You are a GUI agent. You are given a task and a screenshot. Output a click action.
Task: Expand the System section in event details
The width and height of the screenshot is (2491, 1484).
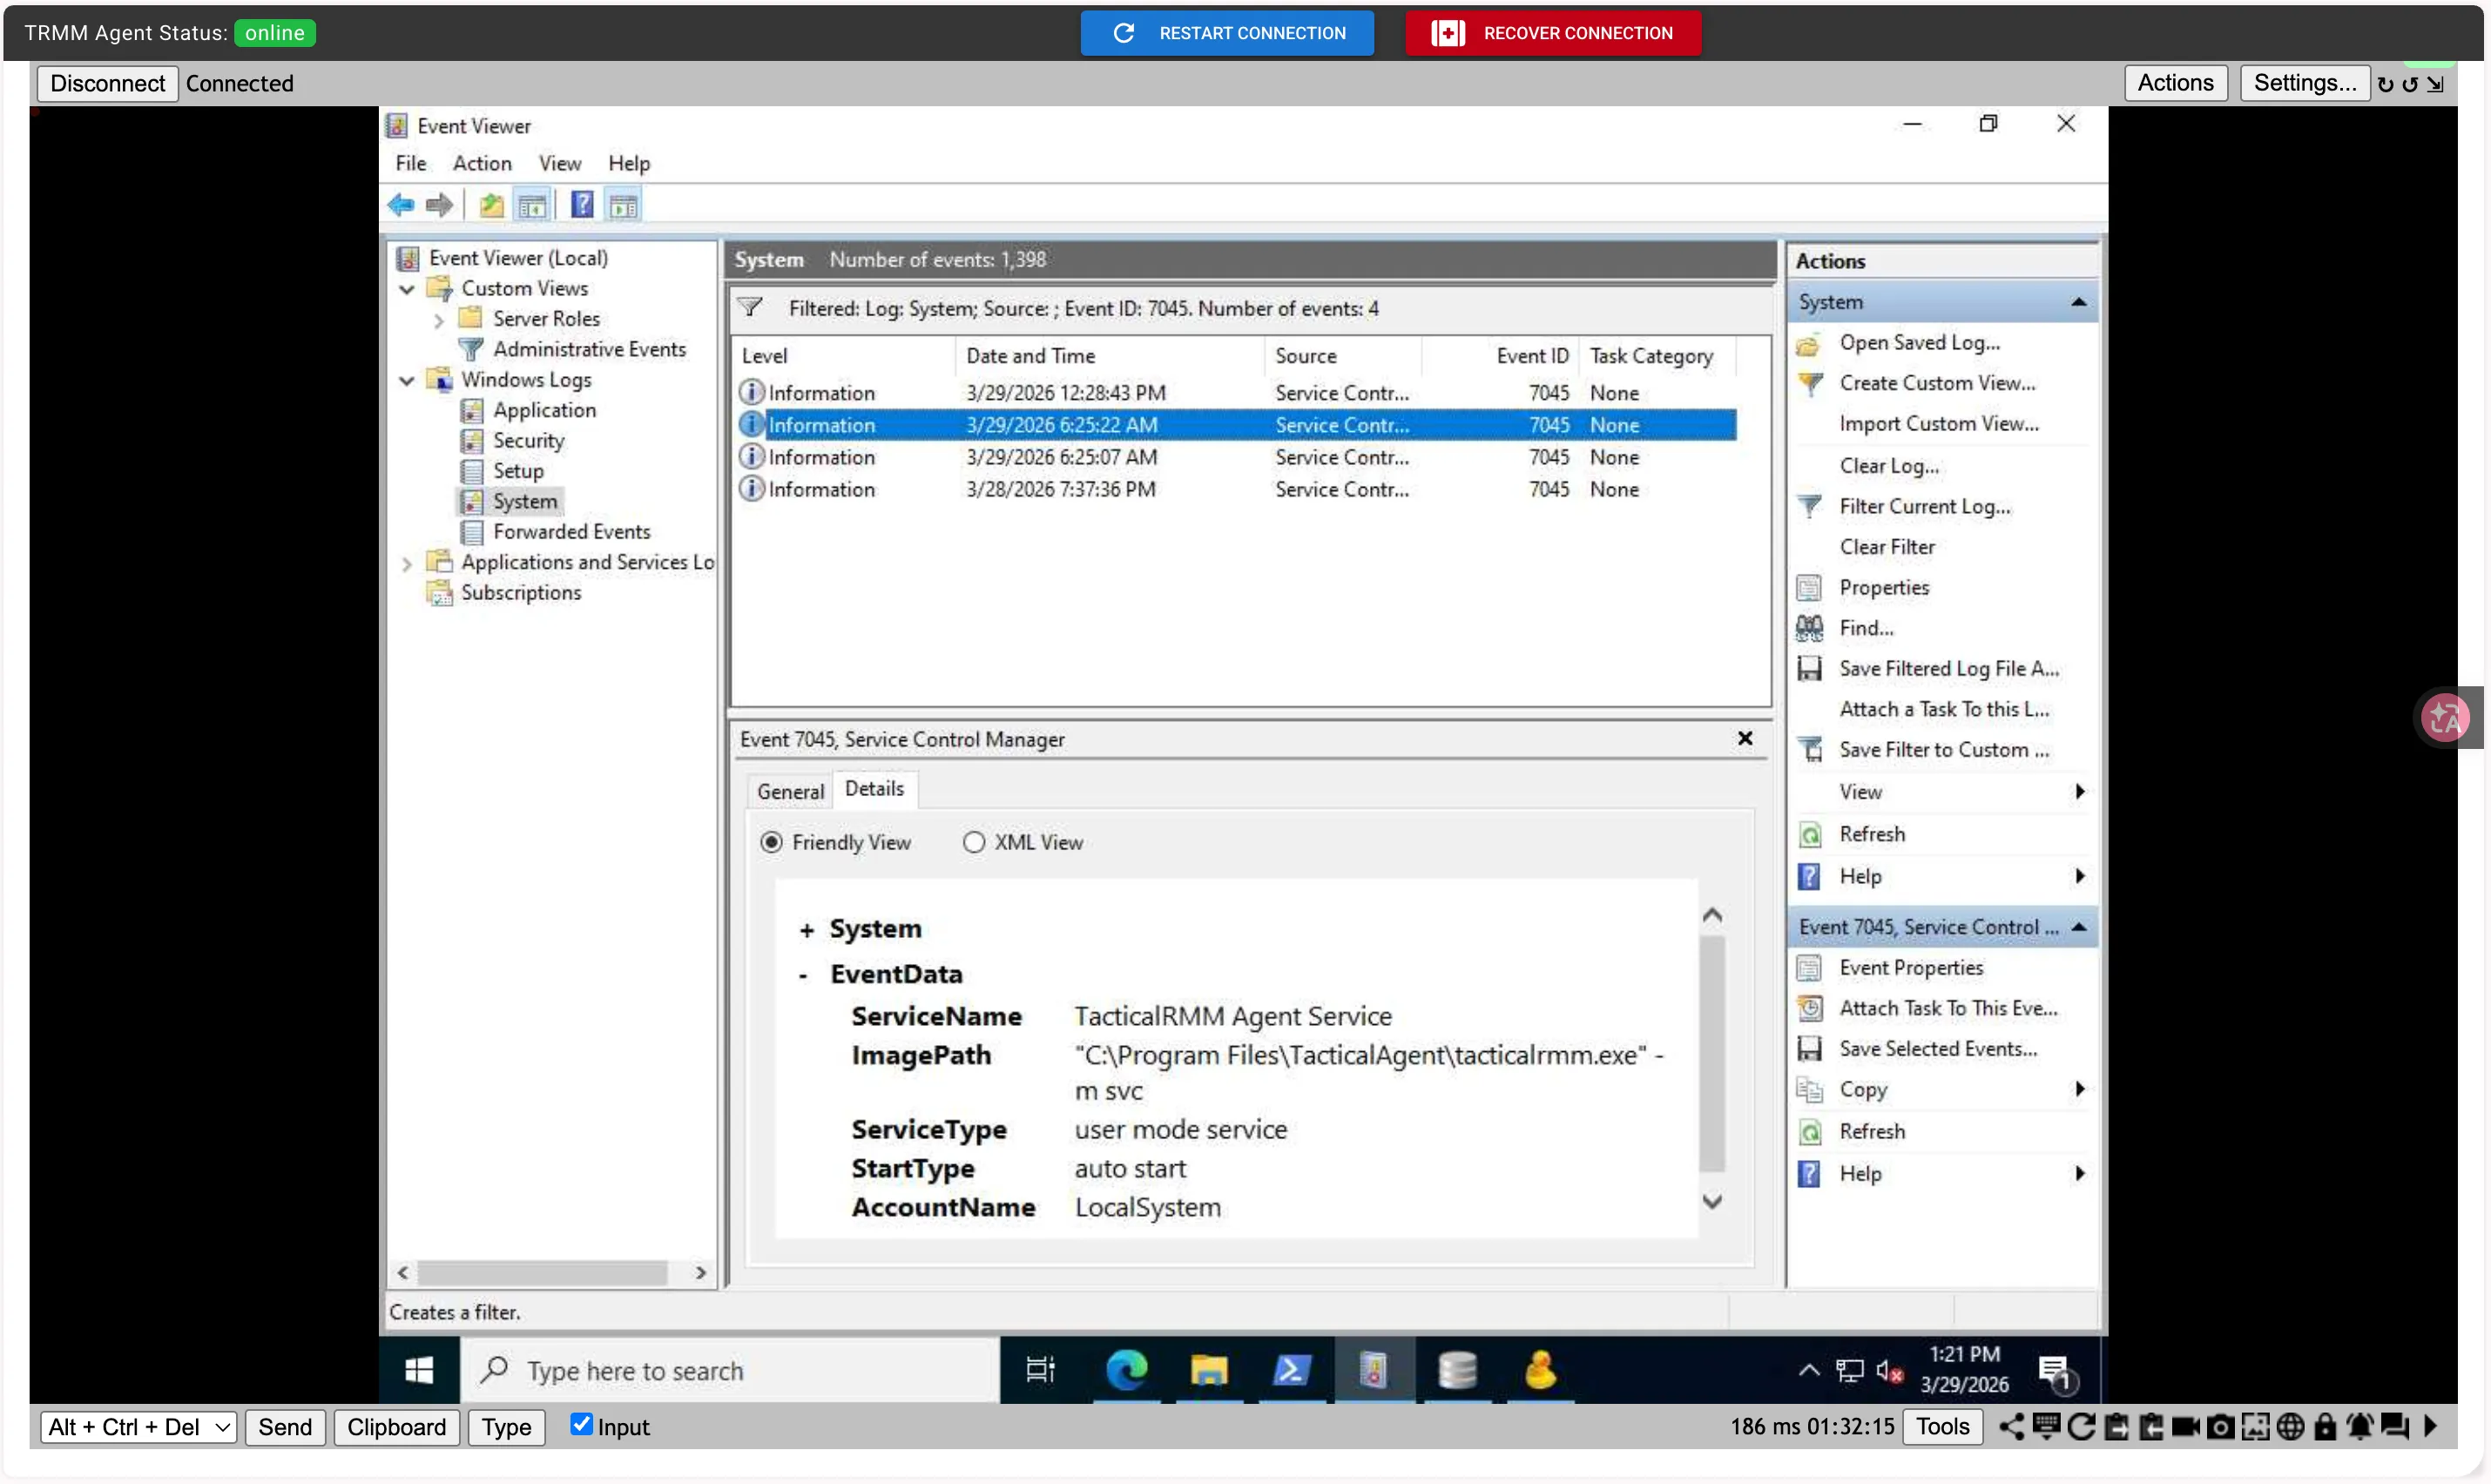[806, 930]
